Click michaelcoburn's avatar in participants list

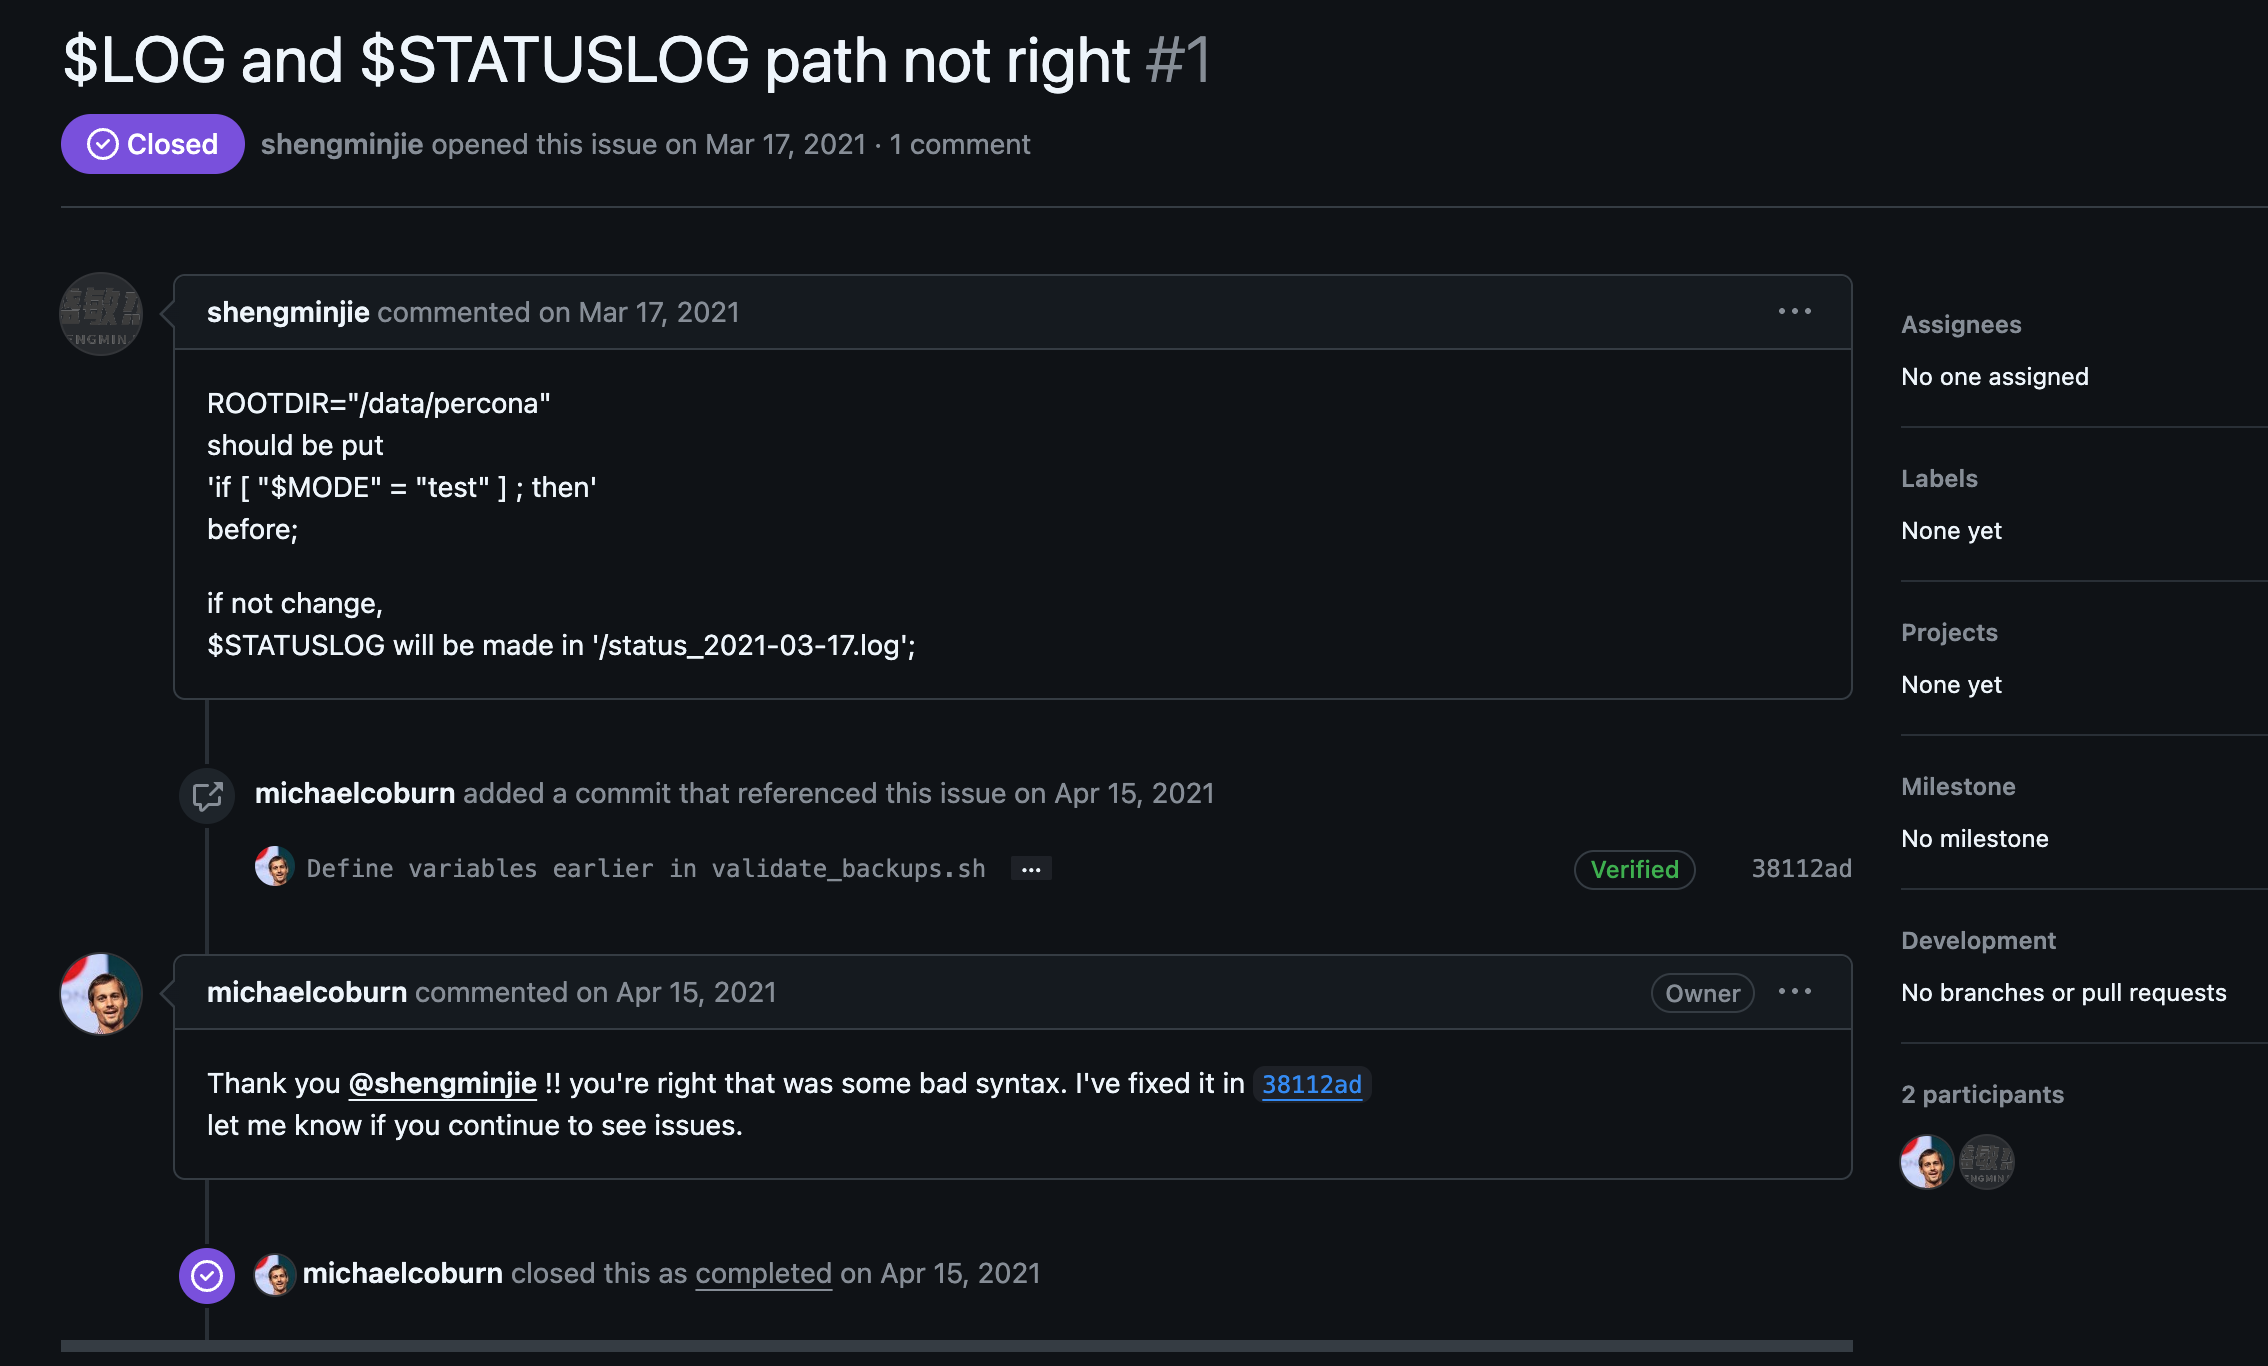[1926, 1162]
